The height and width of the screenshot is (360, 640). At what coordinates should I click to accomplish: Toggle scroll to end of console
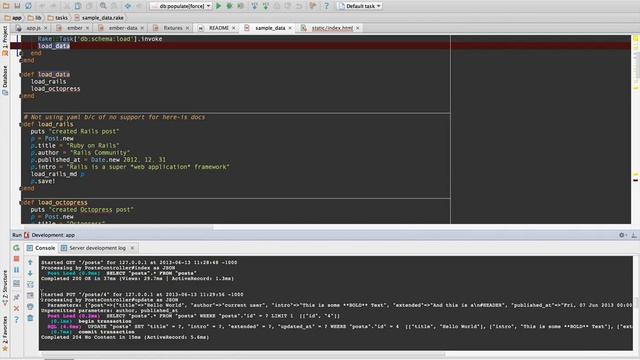30,295
